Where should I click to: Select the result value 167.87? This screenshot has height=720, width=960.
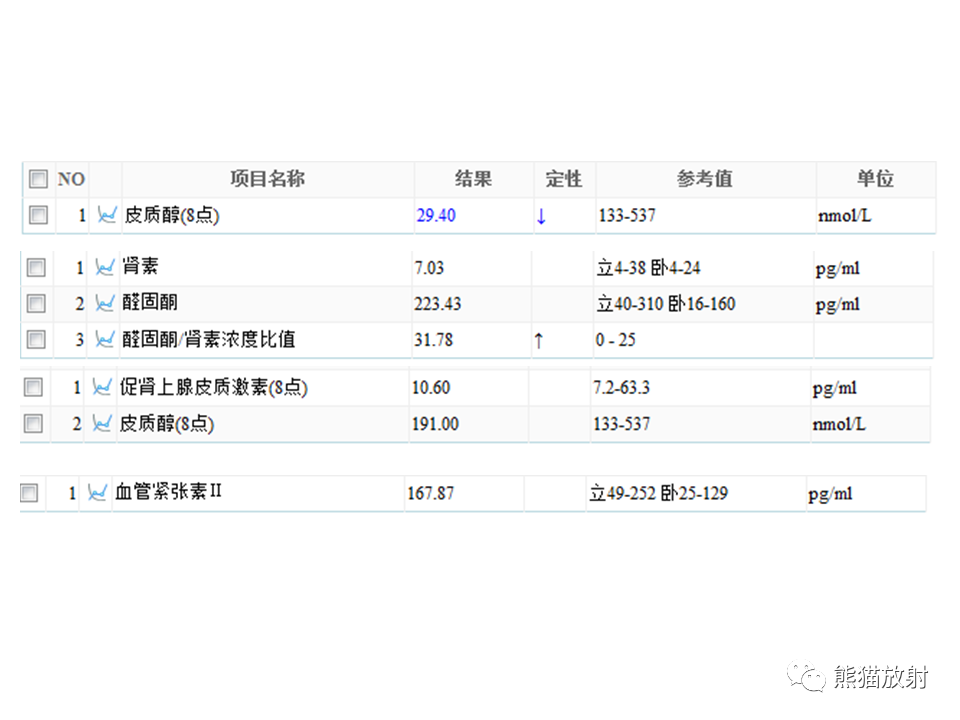click(431, 493)
